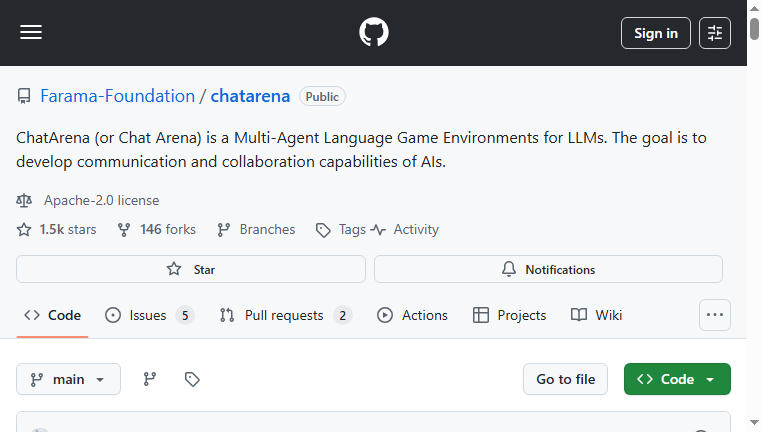Click the pulse icon beside Activity

click(x=378, y=229)
